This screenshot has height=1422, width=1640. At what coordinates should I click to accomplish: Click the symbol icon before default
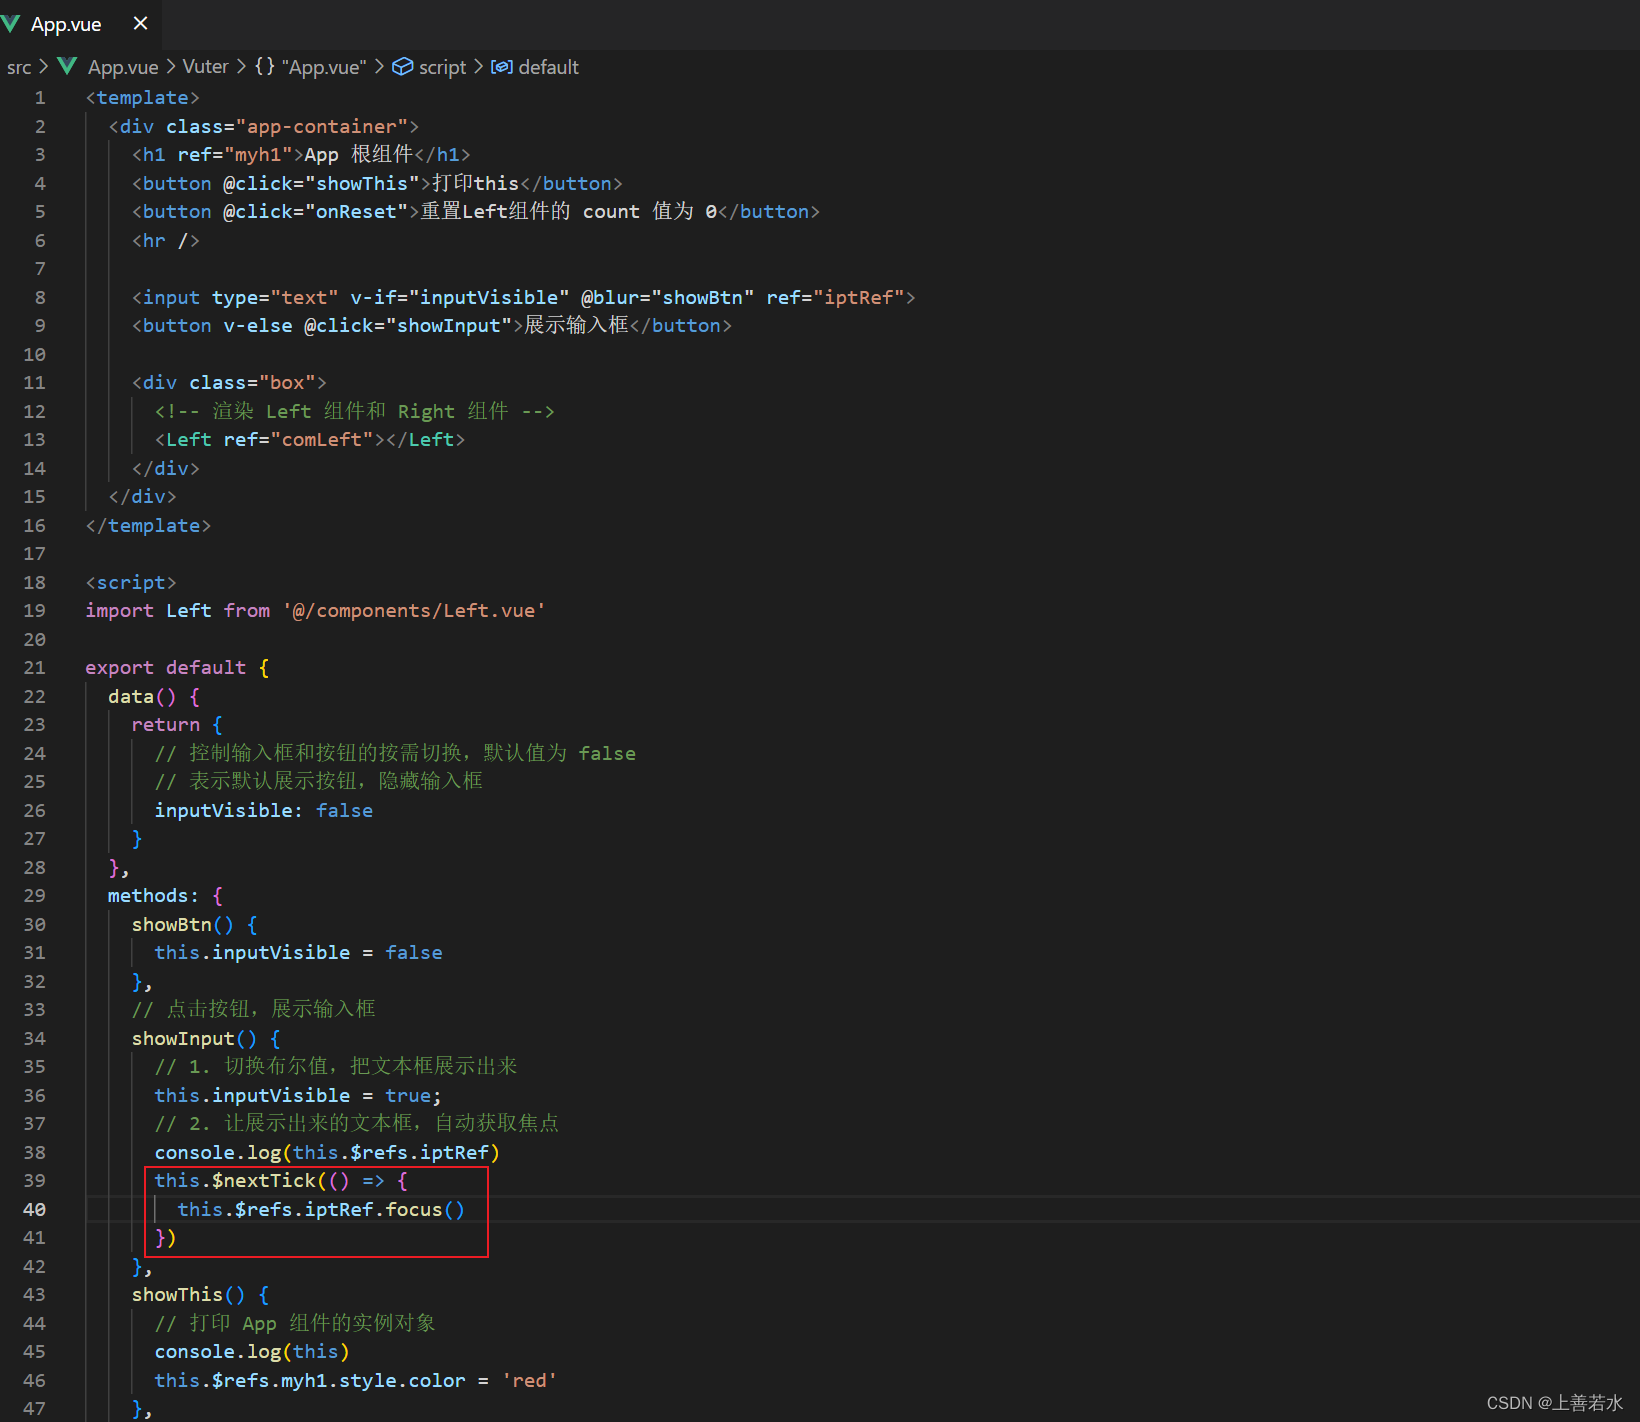coord(502,67)
